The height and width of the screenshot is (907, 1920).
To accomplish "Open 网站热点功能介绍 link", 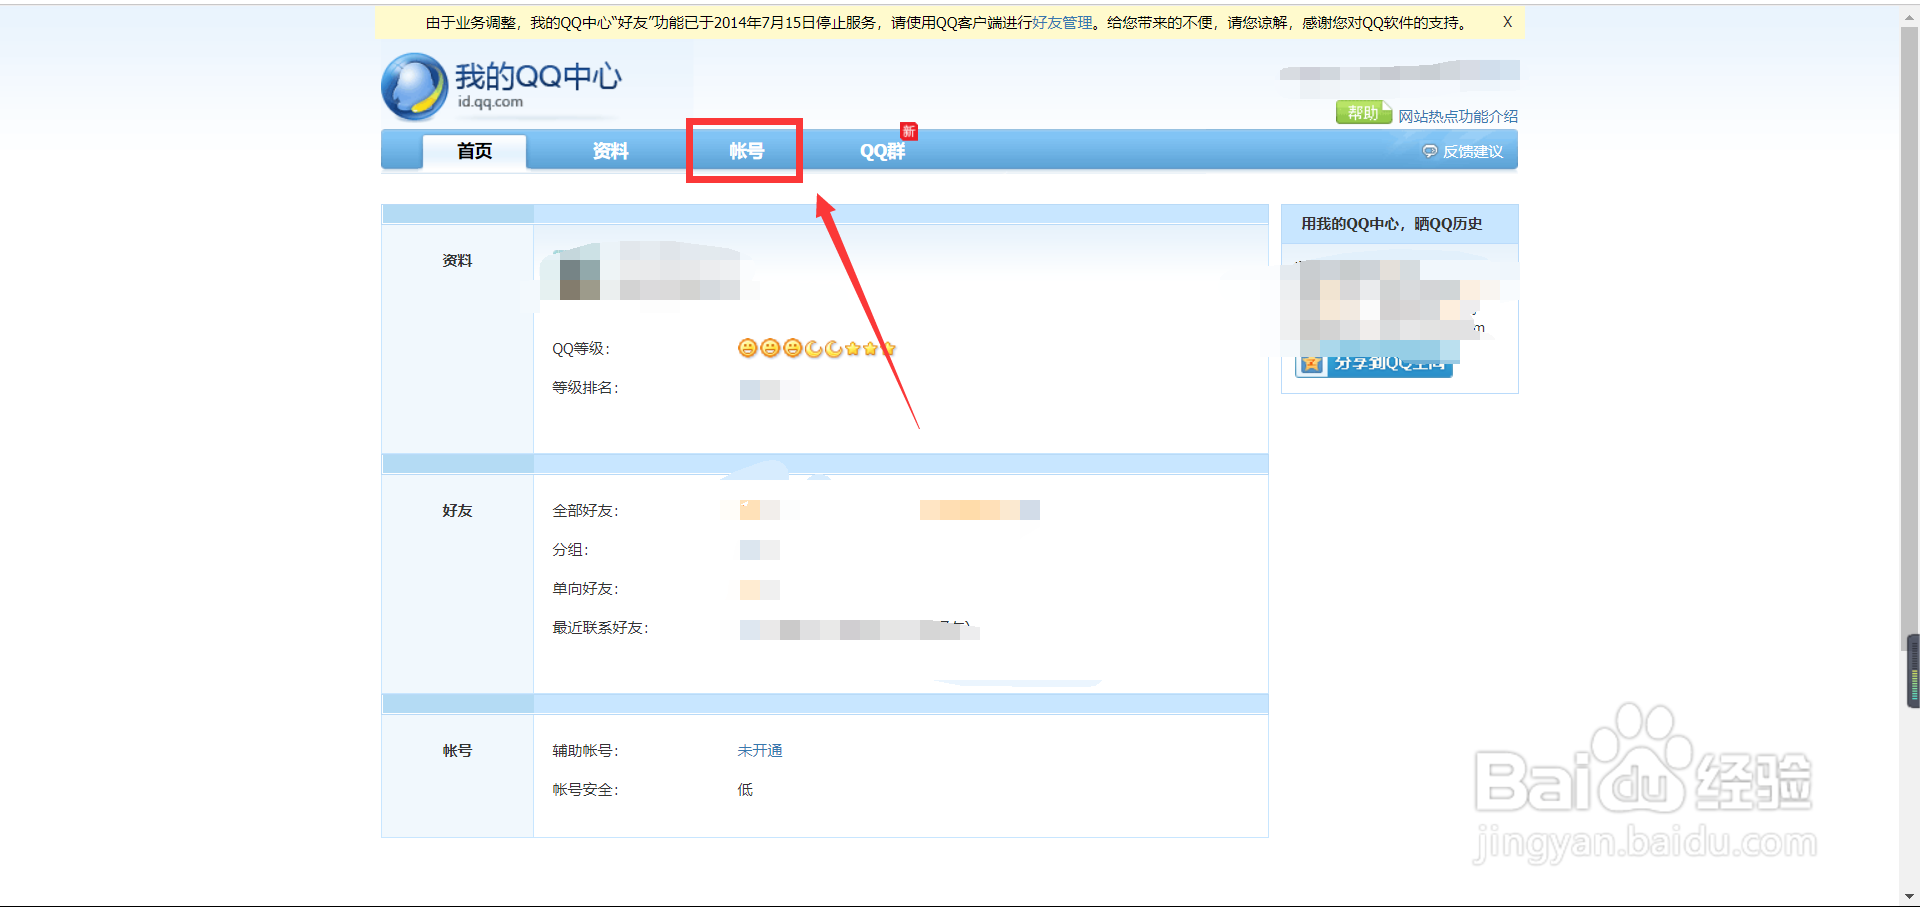I will click(1458, 116).
